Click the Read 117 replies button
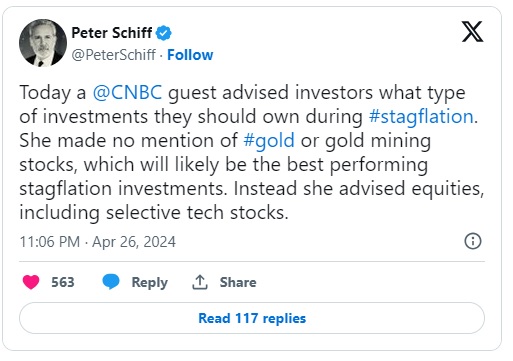This screenshot has width=513, height=361. (x=252, y=318)
